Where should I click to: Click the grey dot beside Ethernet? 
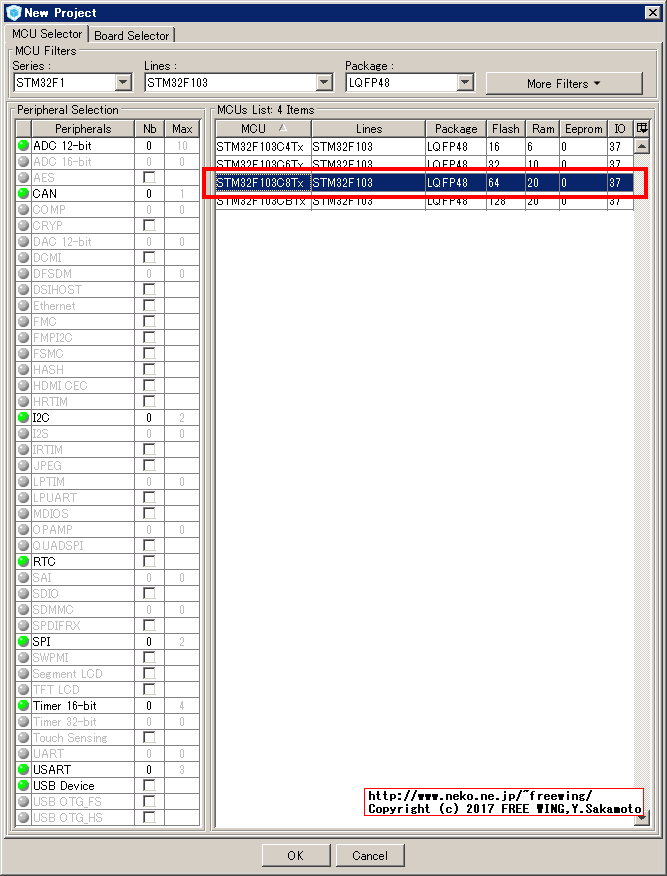pos(23,306)
